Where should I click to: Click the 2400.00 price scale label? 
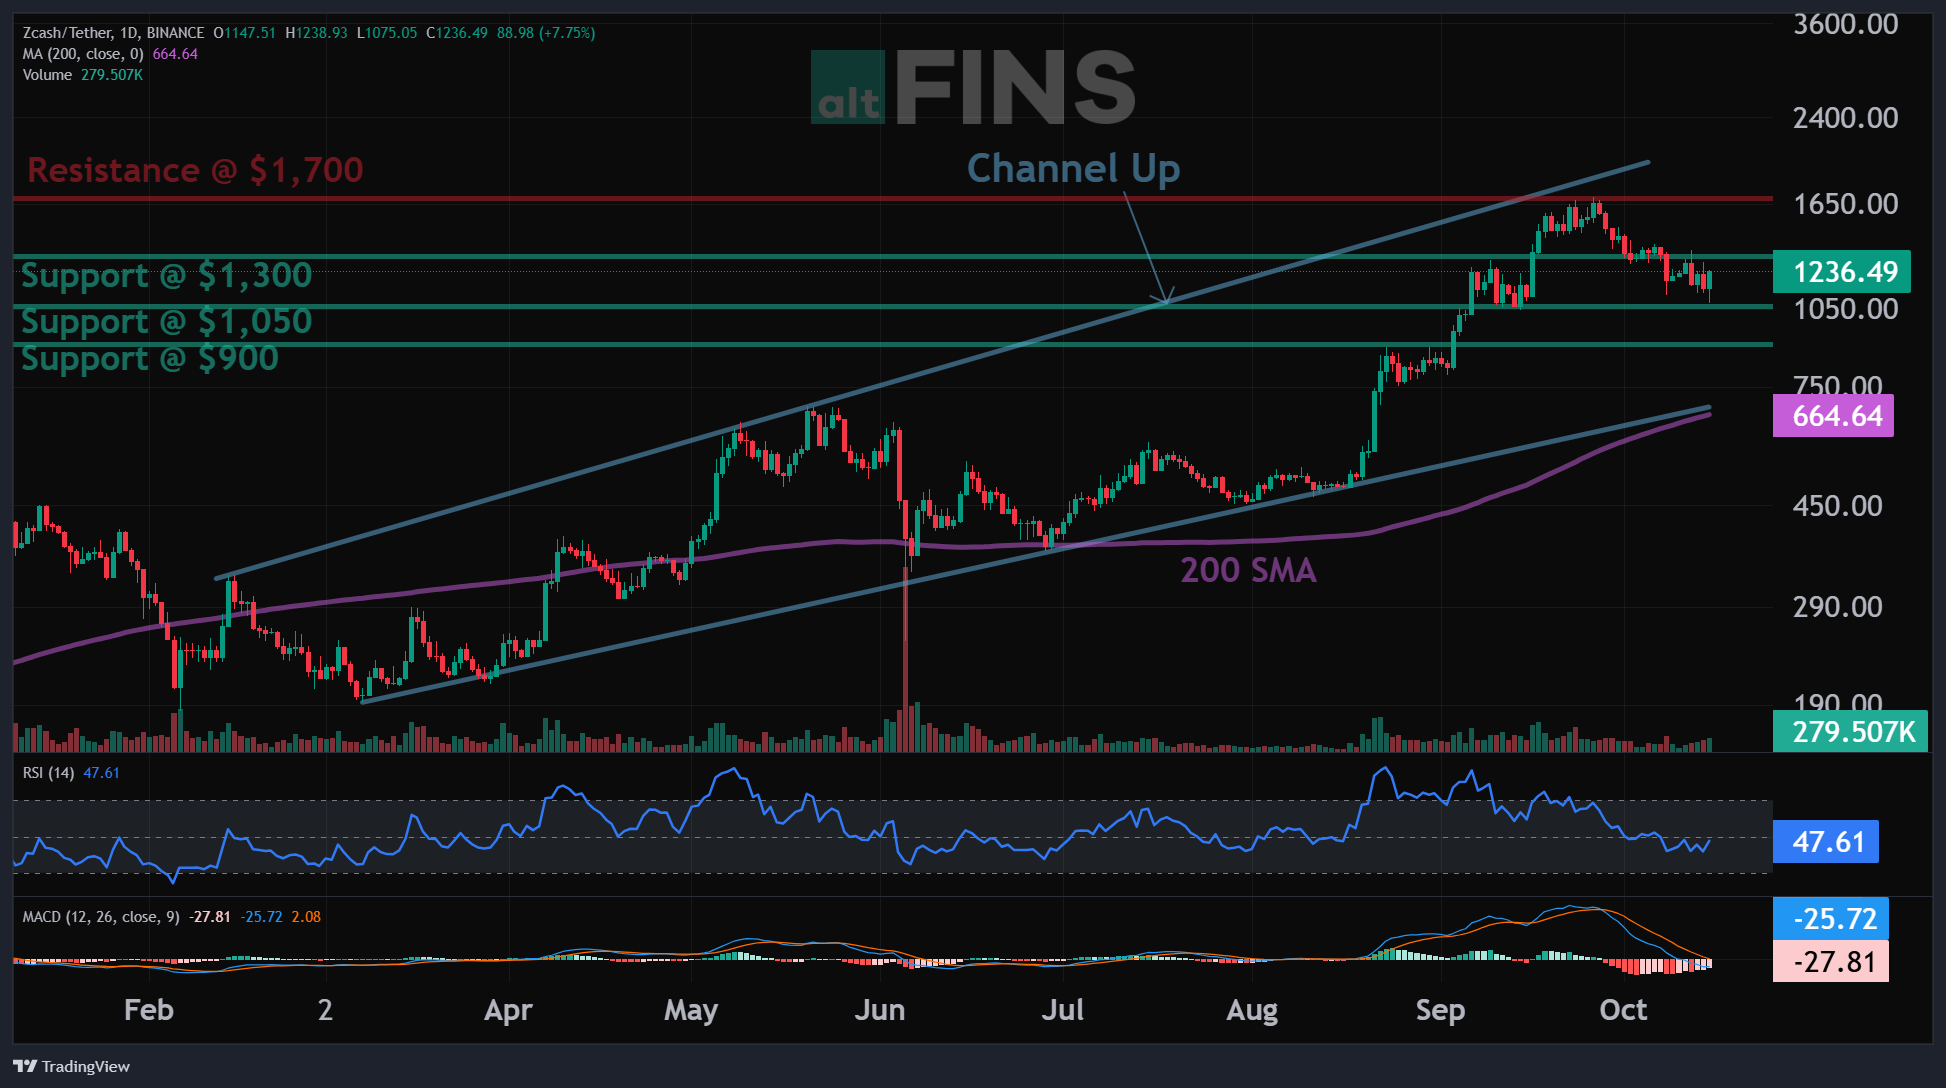[1846, 118]
